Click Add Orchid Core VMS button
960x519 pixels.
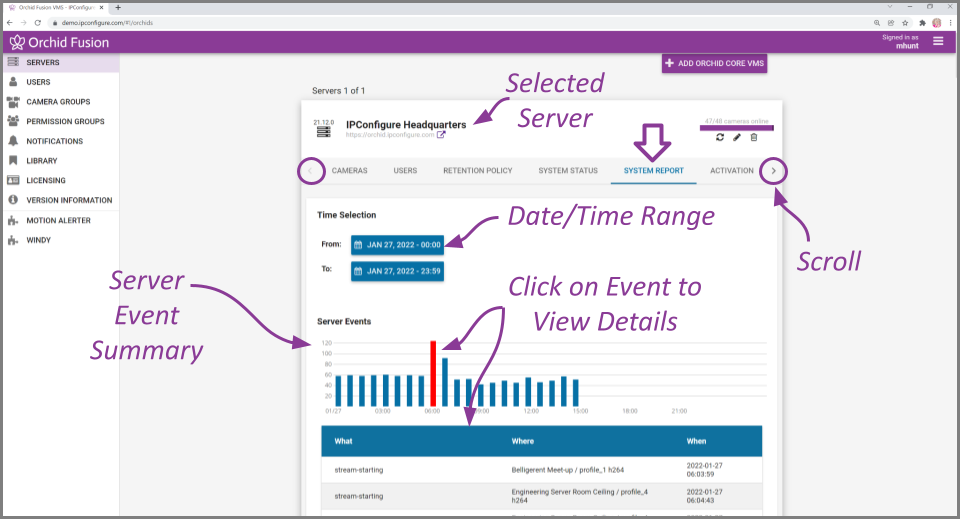[714, 63]
